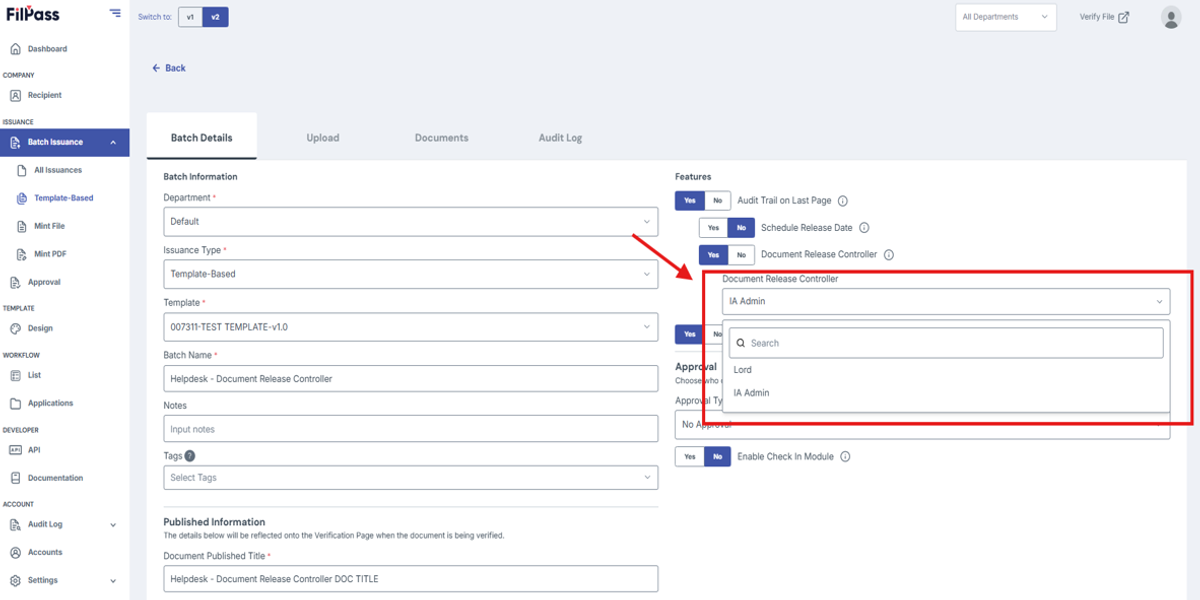The height and width of the screenshot is (600, 1200).
Task: Set Enable Check In Module to Yes
Action: coord(690,456)
